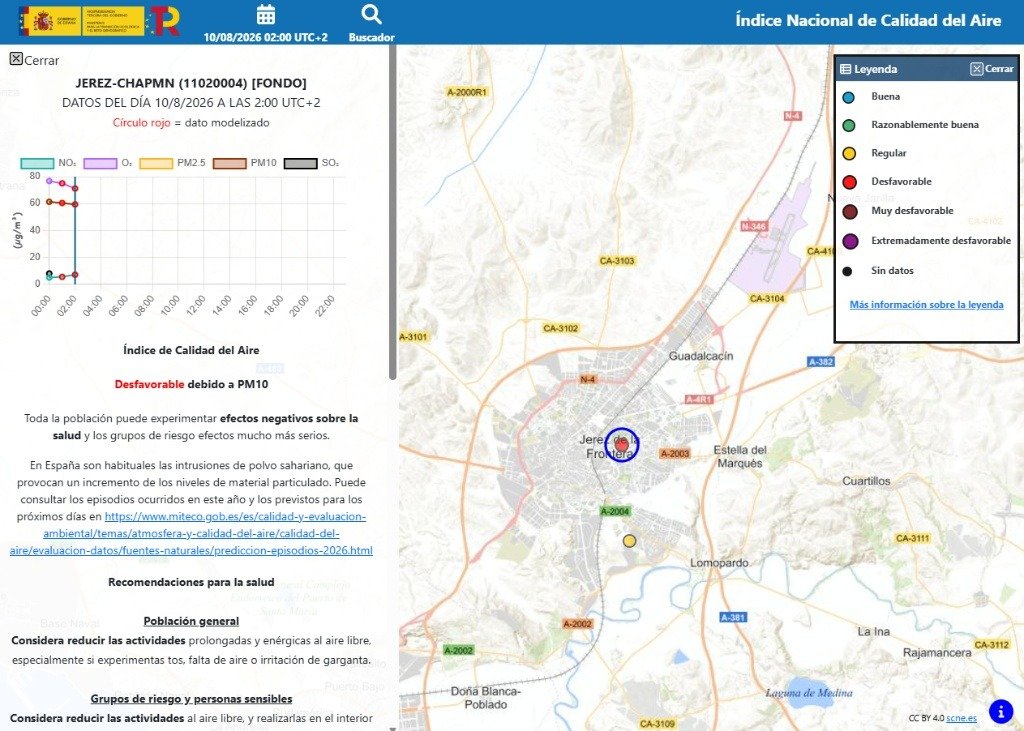This screenshot has width=1024, height=731.
Task: Click the A-2000R1 road sign on map
Action: pos(466,92)
